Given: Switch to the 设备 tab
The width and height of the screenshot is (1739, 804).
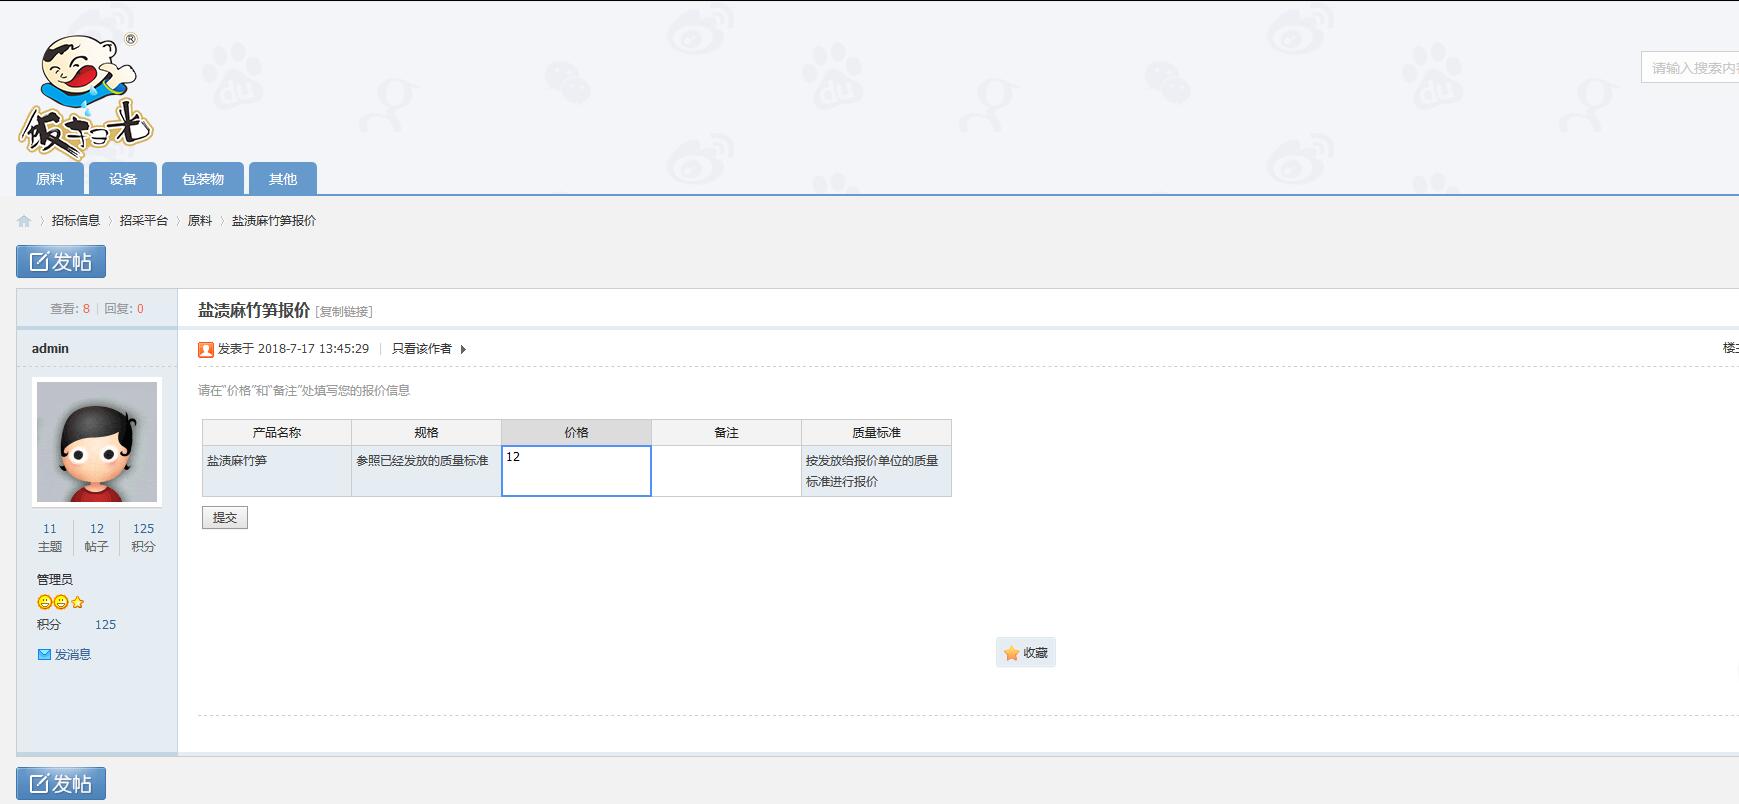Looking at the screenshot, I should coord(123,179).
